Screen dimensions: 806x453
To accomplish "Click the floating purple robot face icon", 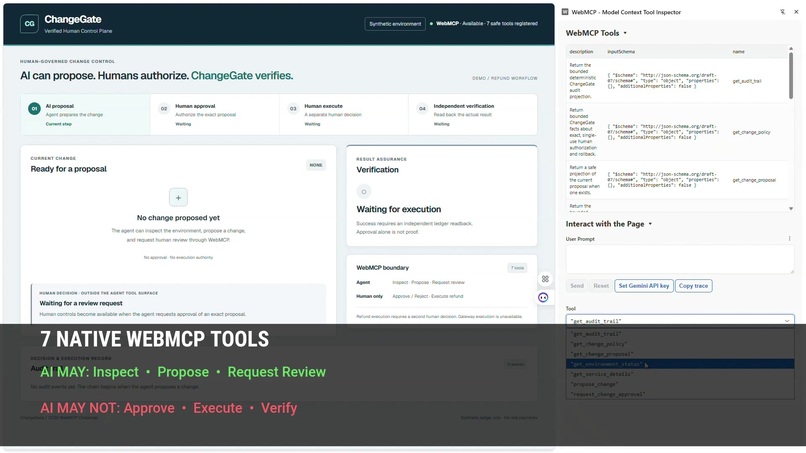I will [x=543, y=297].
